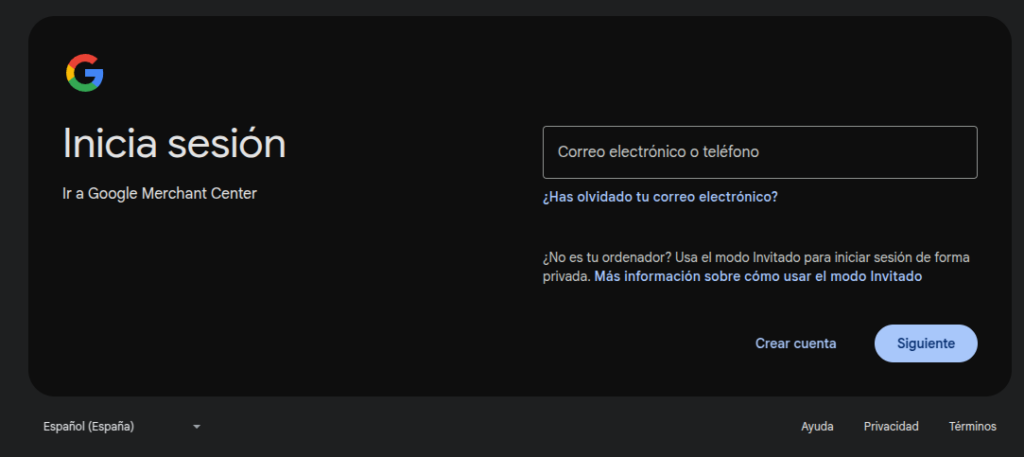Open the Términos footer link
This screenshot has height=457, width=1024.
[x=972, y=427]
